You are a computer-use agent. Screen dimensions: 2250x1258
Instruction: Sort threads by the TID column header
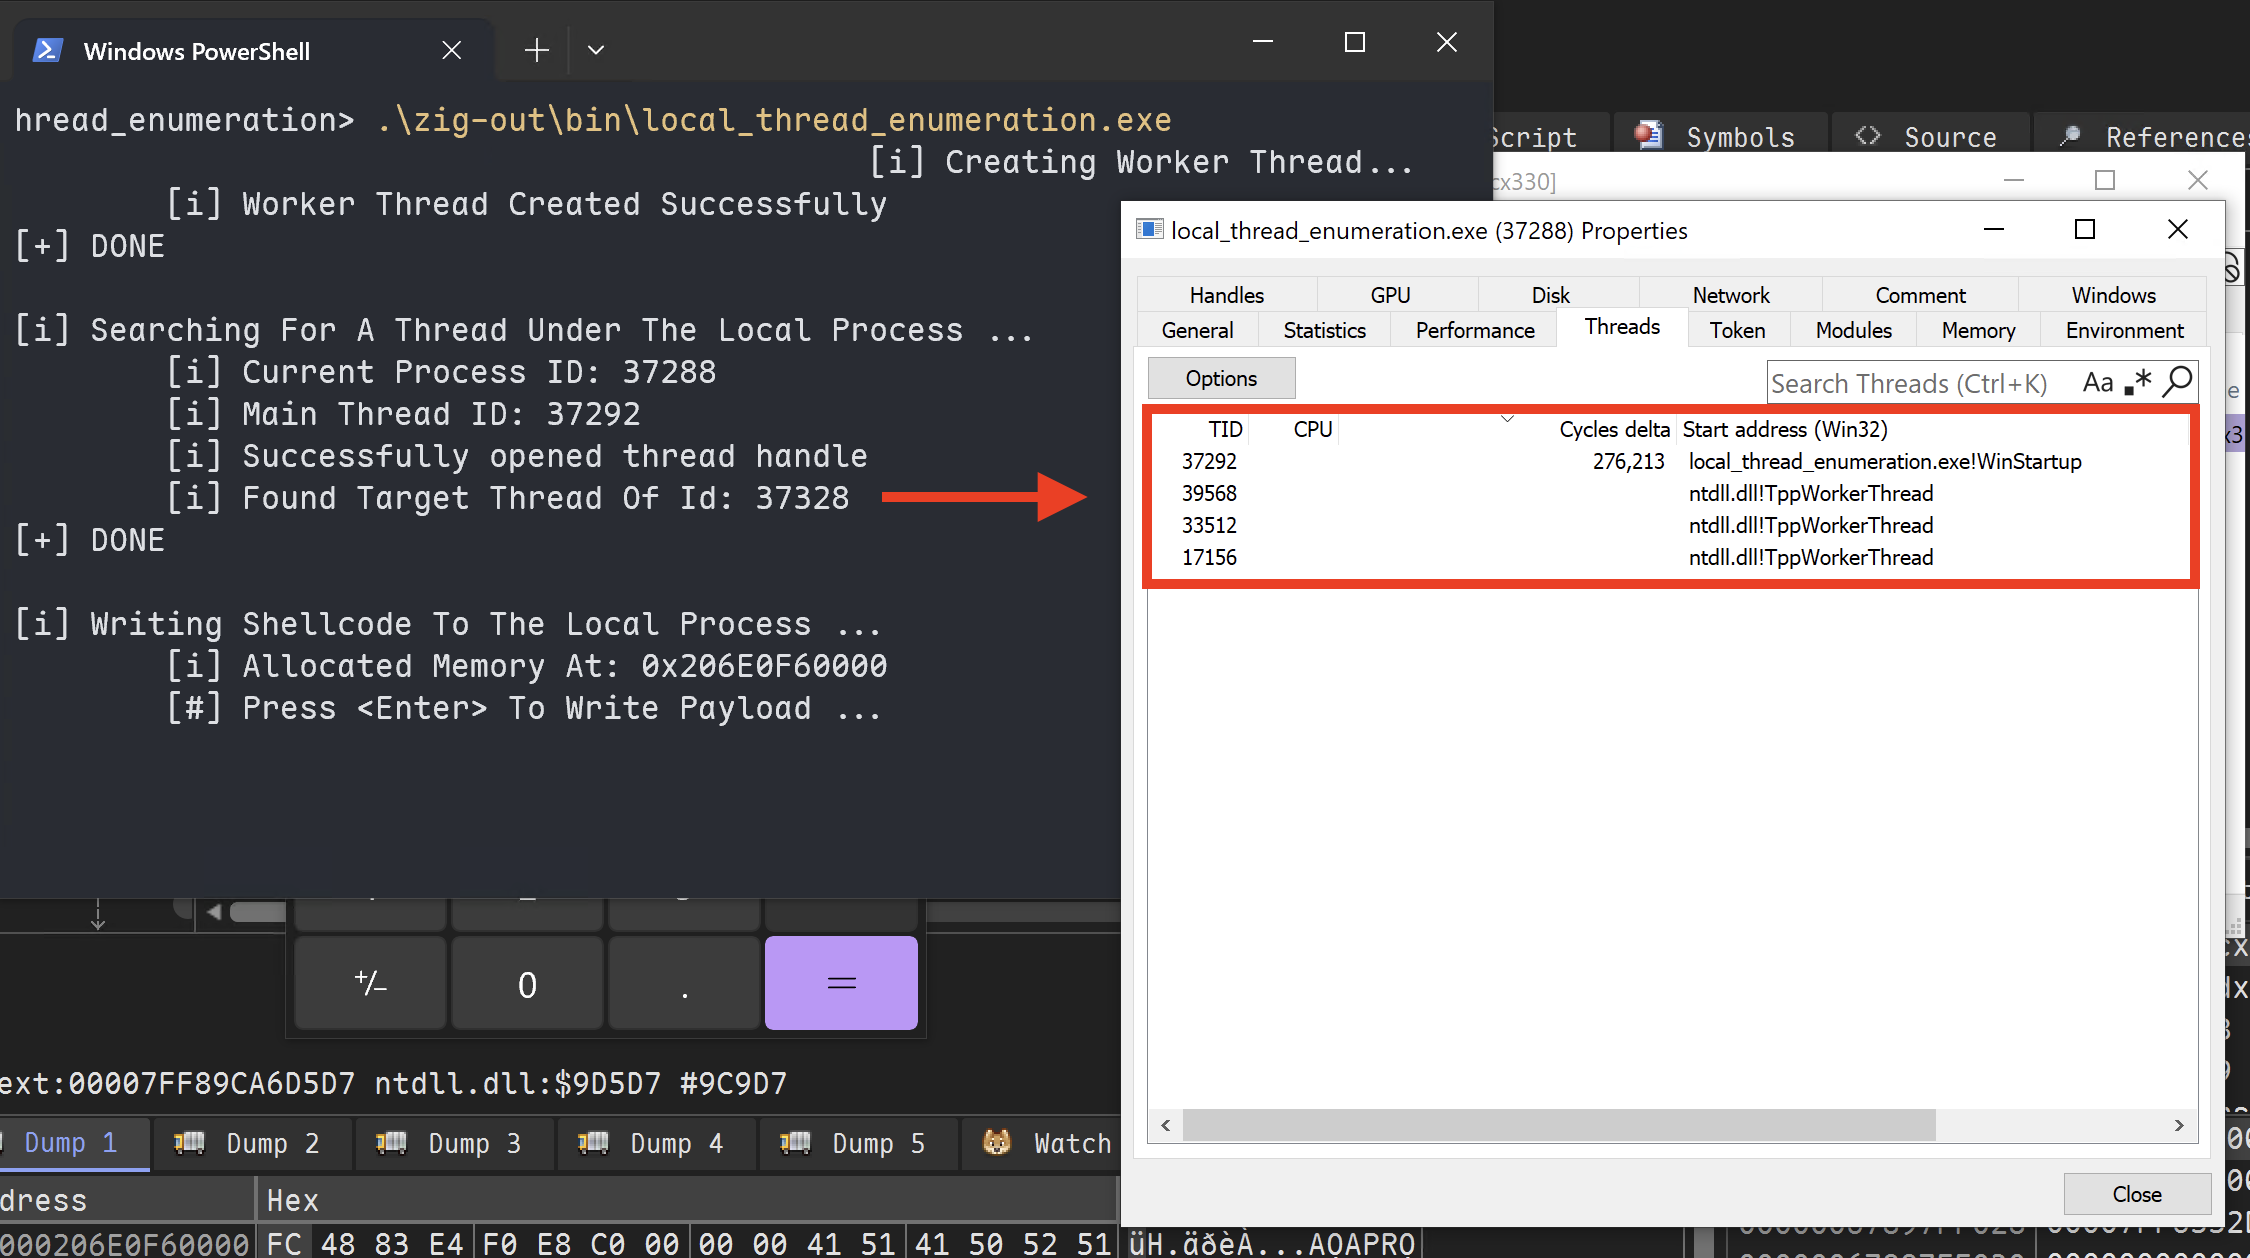(x=1224, y=429)
